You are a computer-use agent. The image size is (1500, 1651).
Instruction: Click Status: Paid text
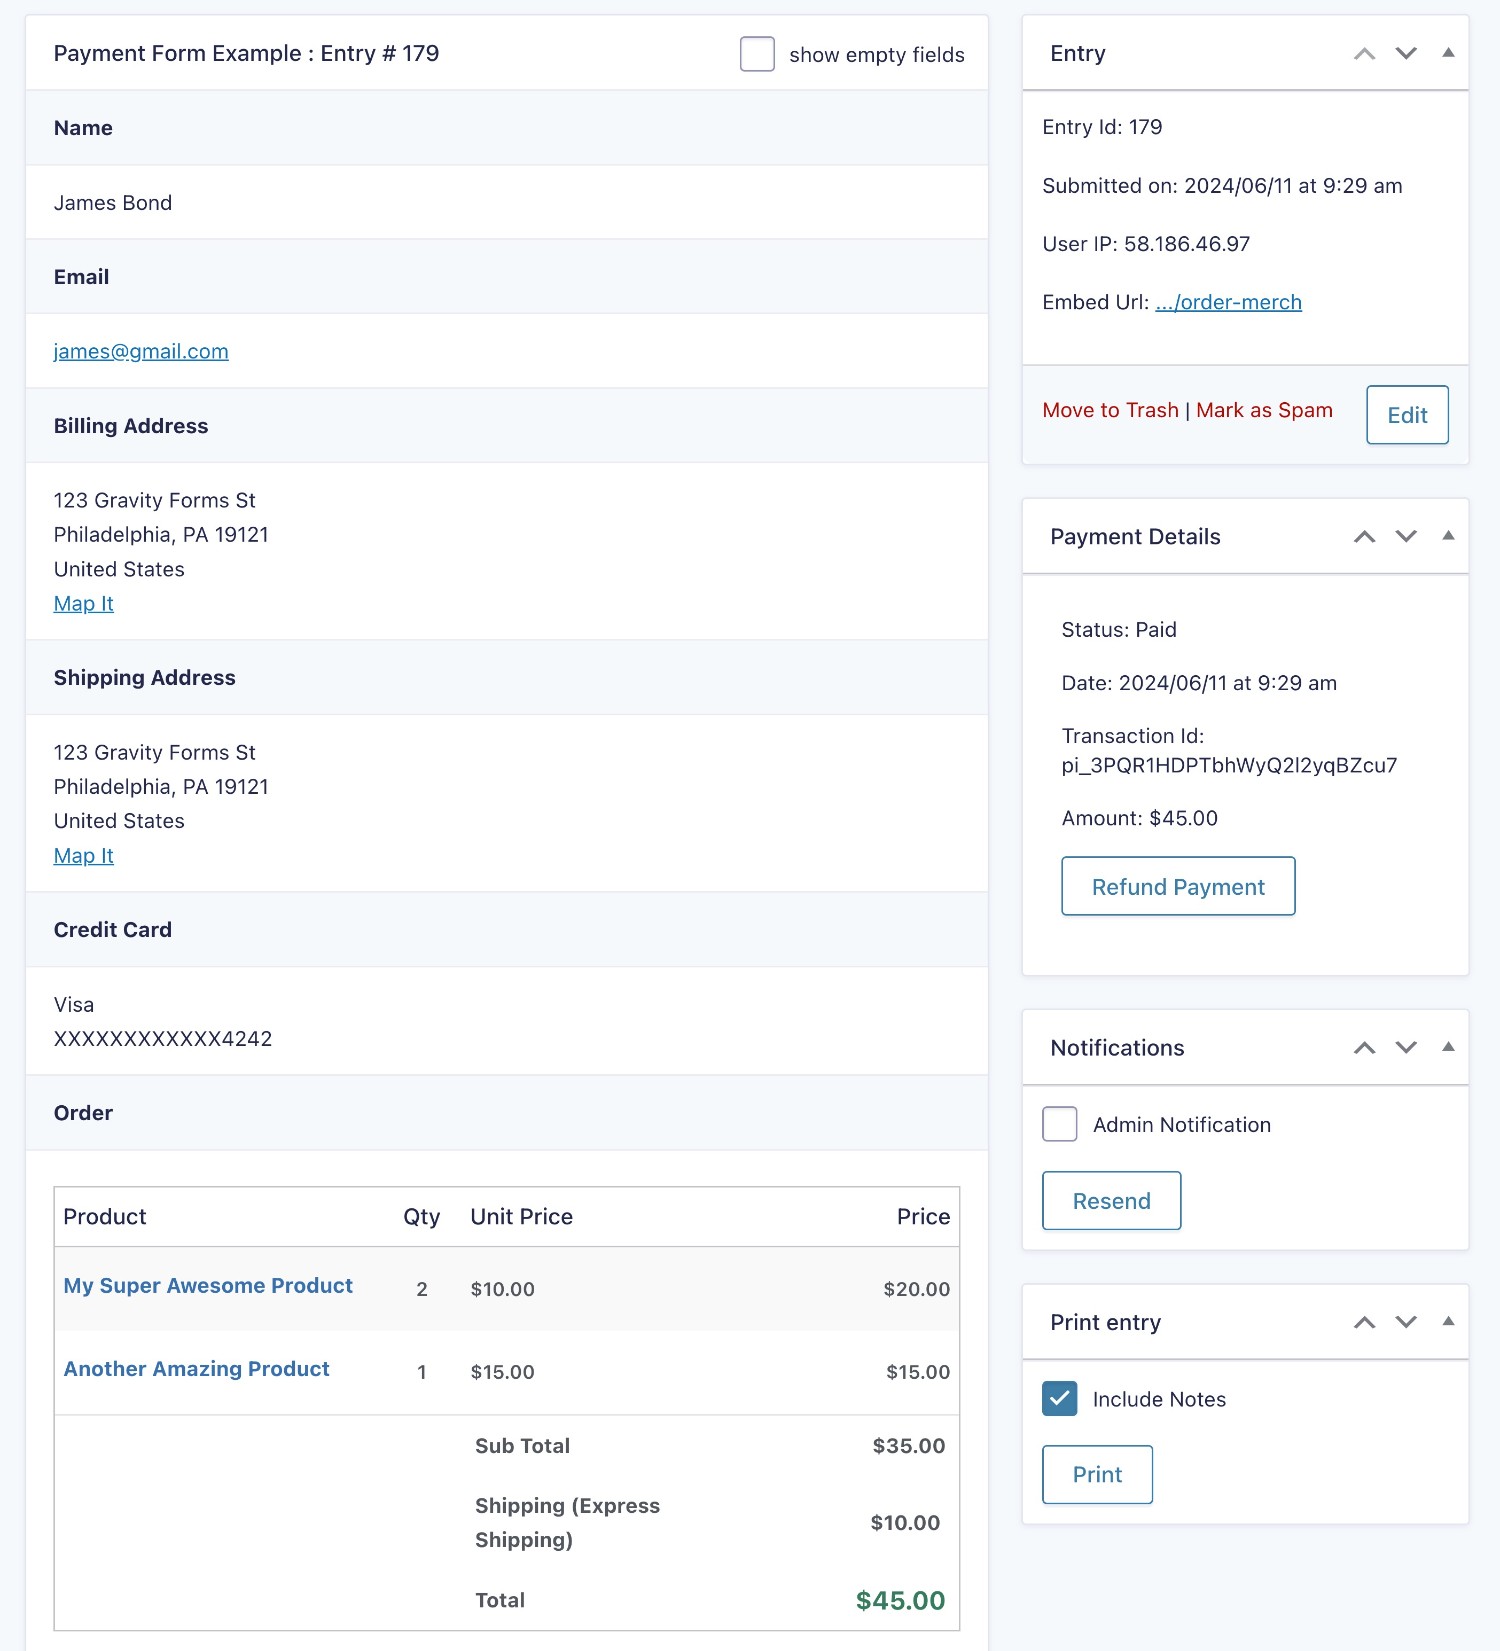pyautogui.click(x=1118, y=629)
